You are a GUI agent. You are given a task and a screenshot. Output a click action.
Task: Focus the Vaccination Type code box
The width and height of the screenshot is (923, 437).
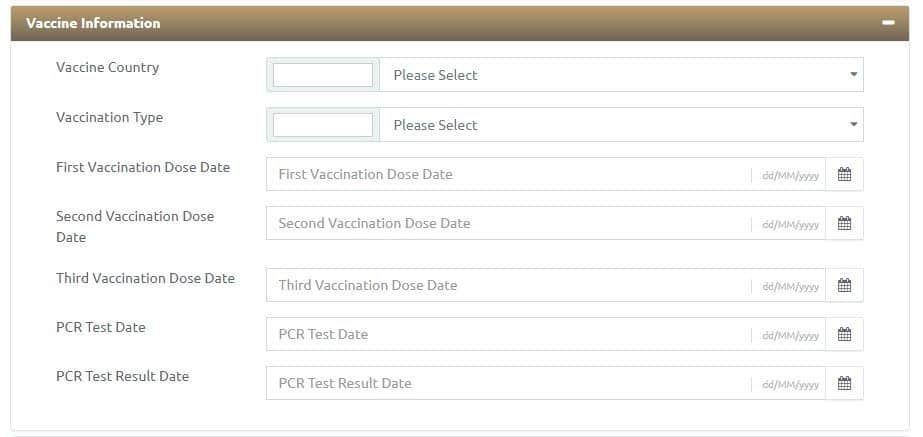323,125
